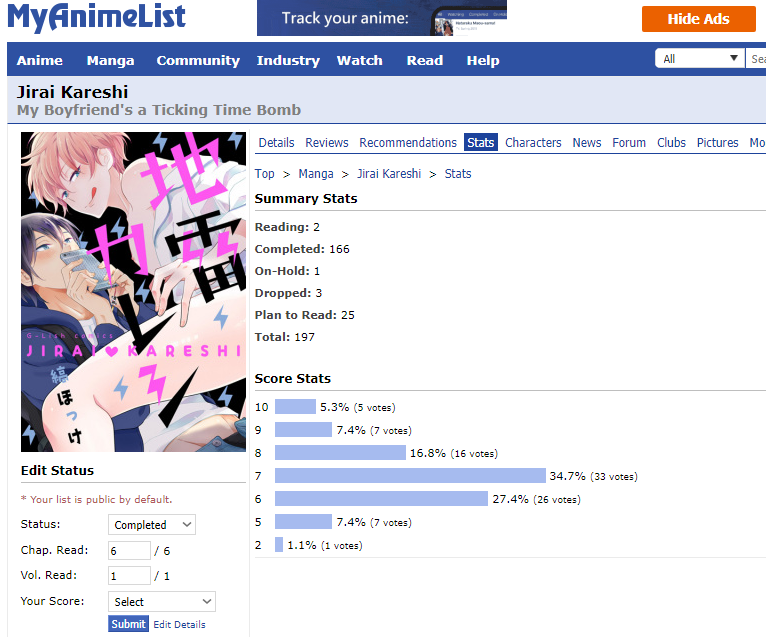Click the Submit button

point(128,624)
